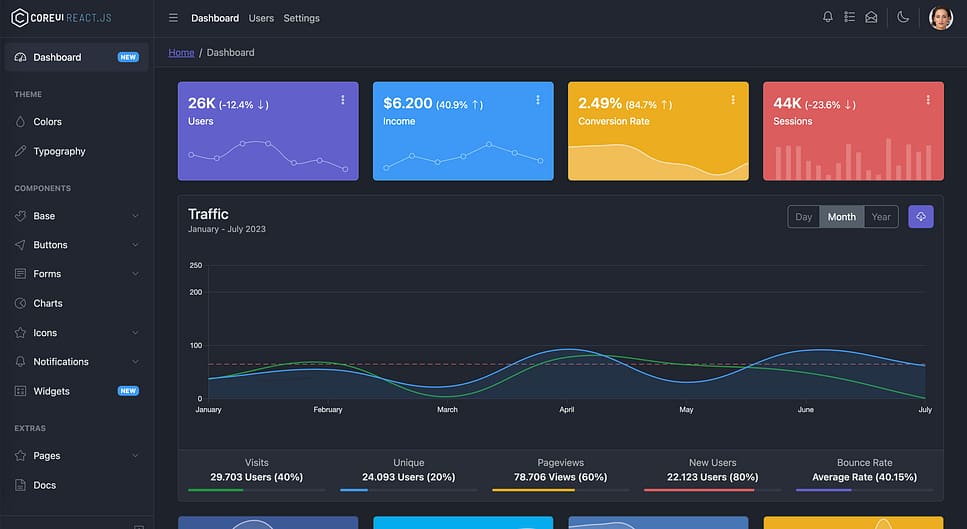Open the notifications bell in the header
The image size is (967, 529).
tap(827, 17)
